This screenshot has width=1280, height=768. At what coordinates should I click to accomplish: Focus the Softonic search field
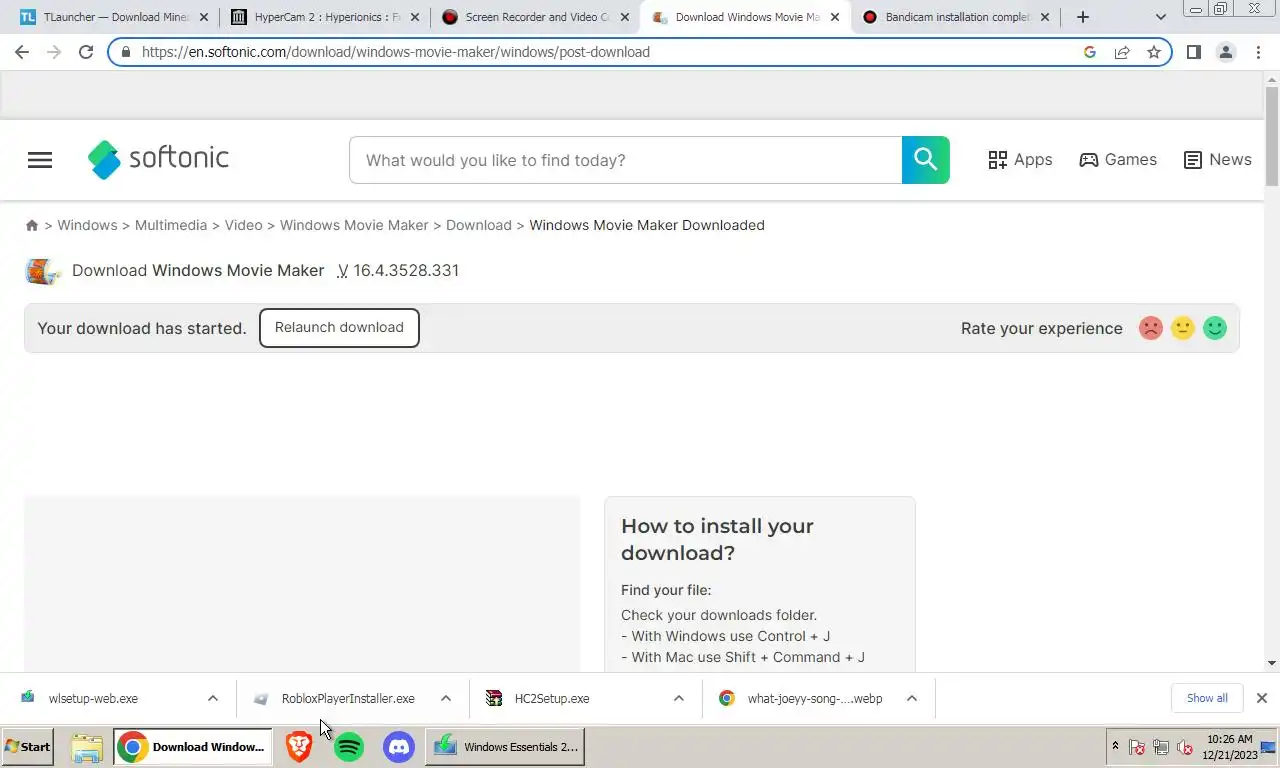point(625,160)
